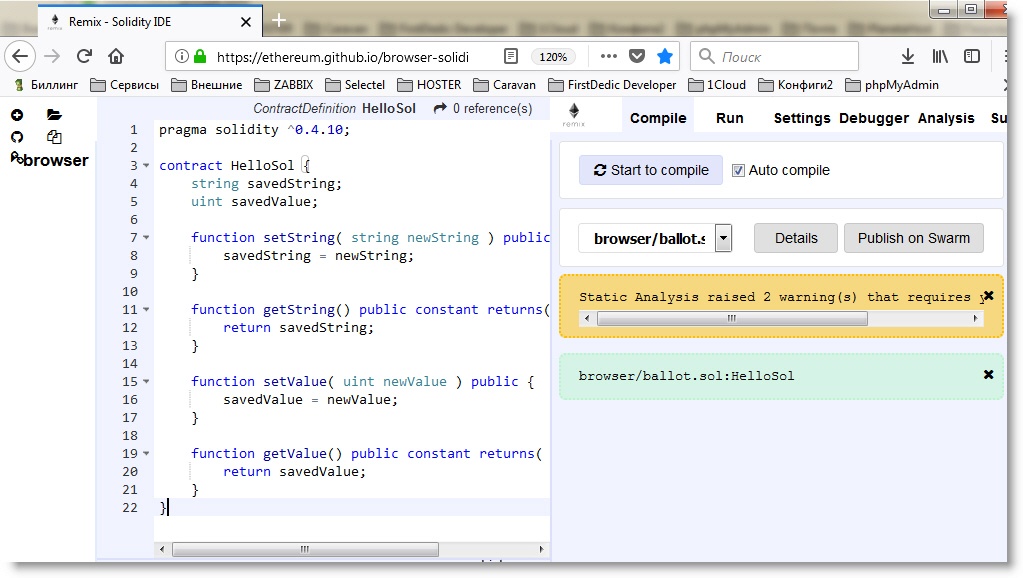Open the Сервисы bookmarks folder
The width and height of the screenshot is (1023, 578).
125,85
